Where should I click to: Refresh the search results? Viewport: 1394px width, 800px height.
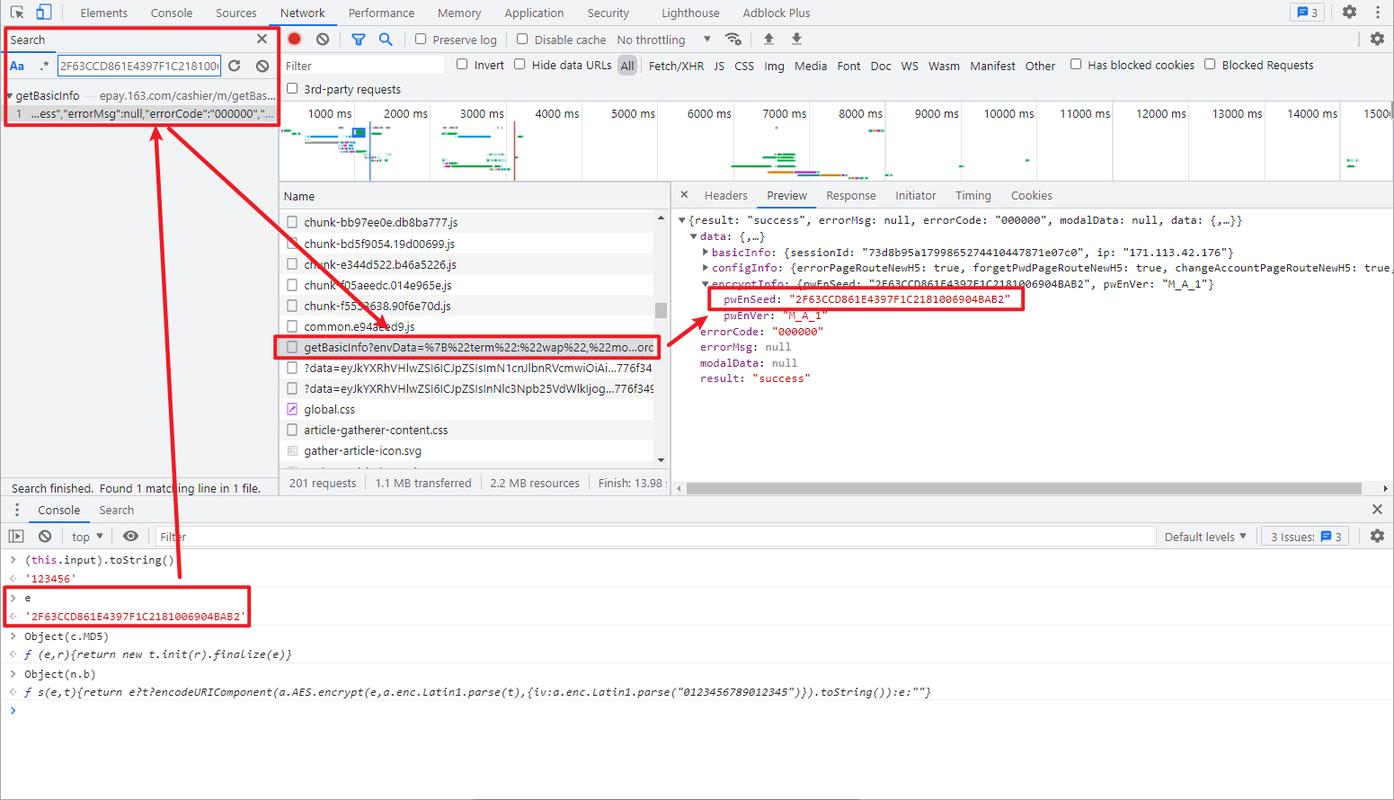(x=234, y=66)
